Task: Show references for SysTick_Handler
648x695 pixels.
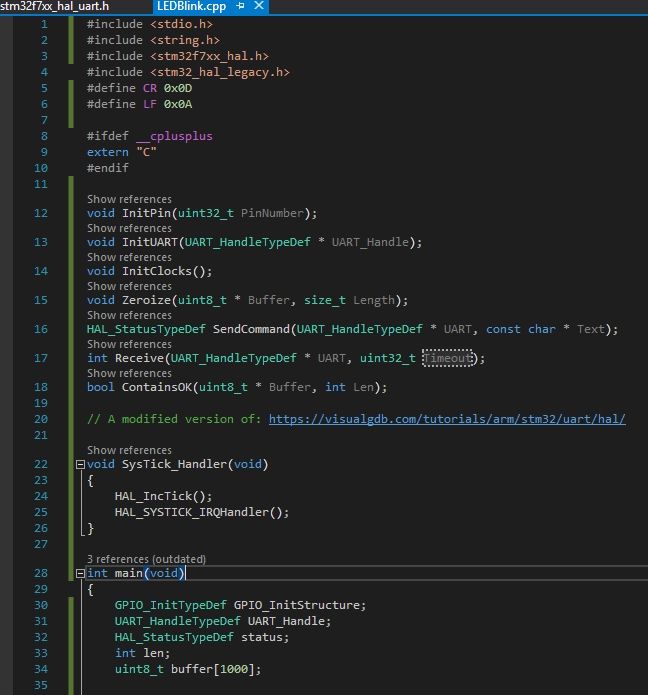Action: coord(129,450)
